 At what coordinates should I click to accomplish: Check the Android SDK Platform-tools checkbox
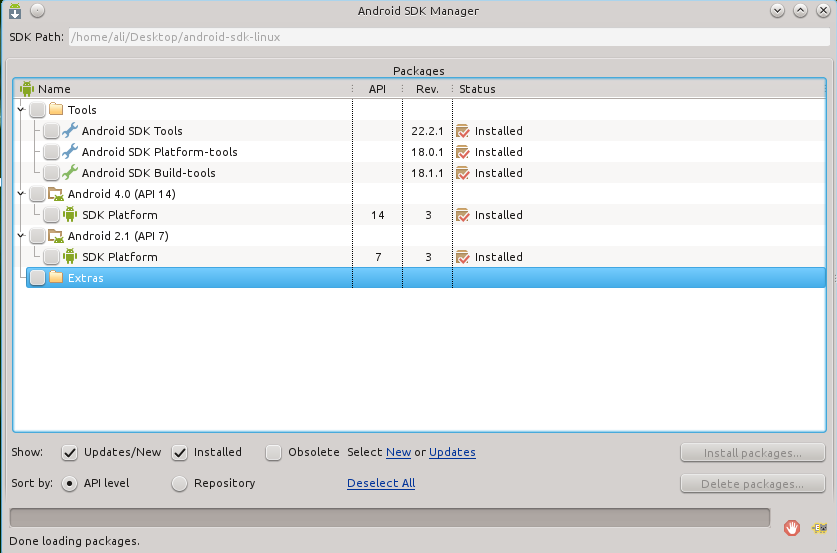click(x=51, y=152)
